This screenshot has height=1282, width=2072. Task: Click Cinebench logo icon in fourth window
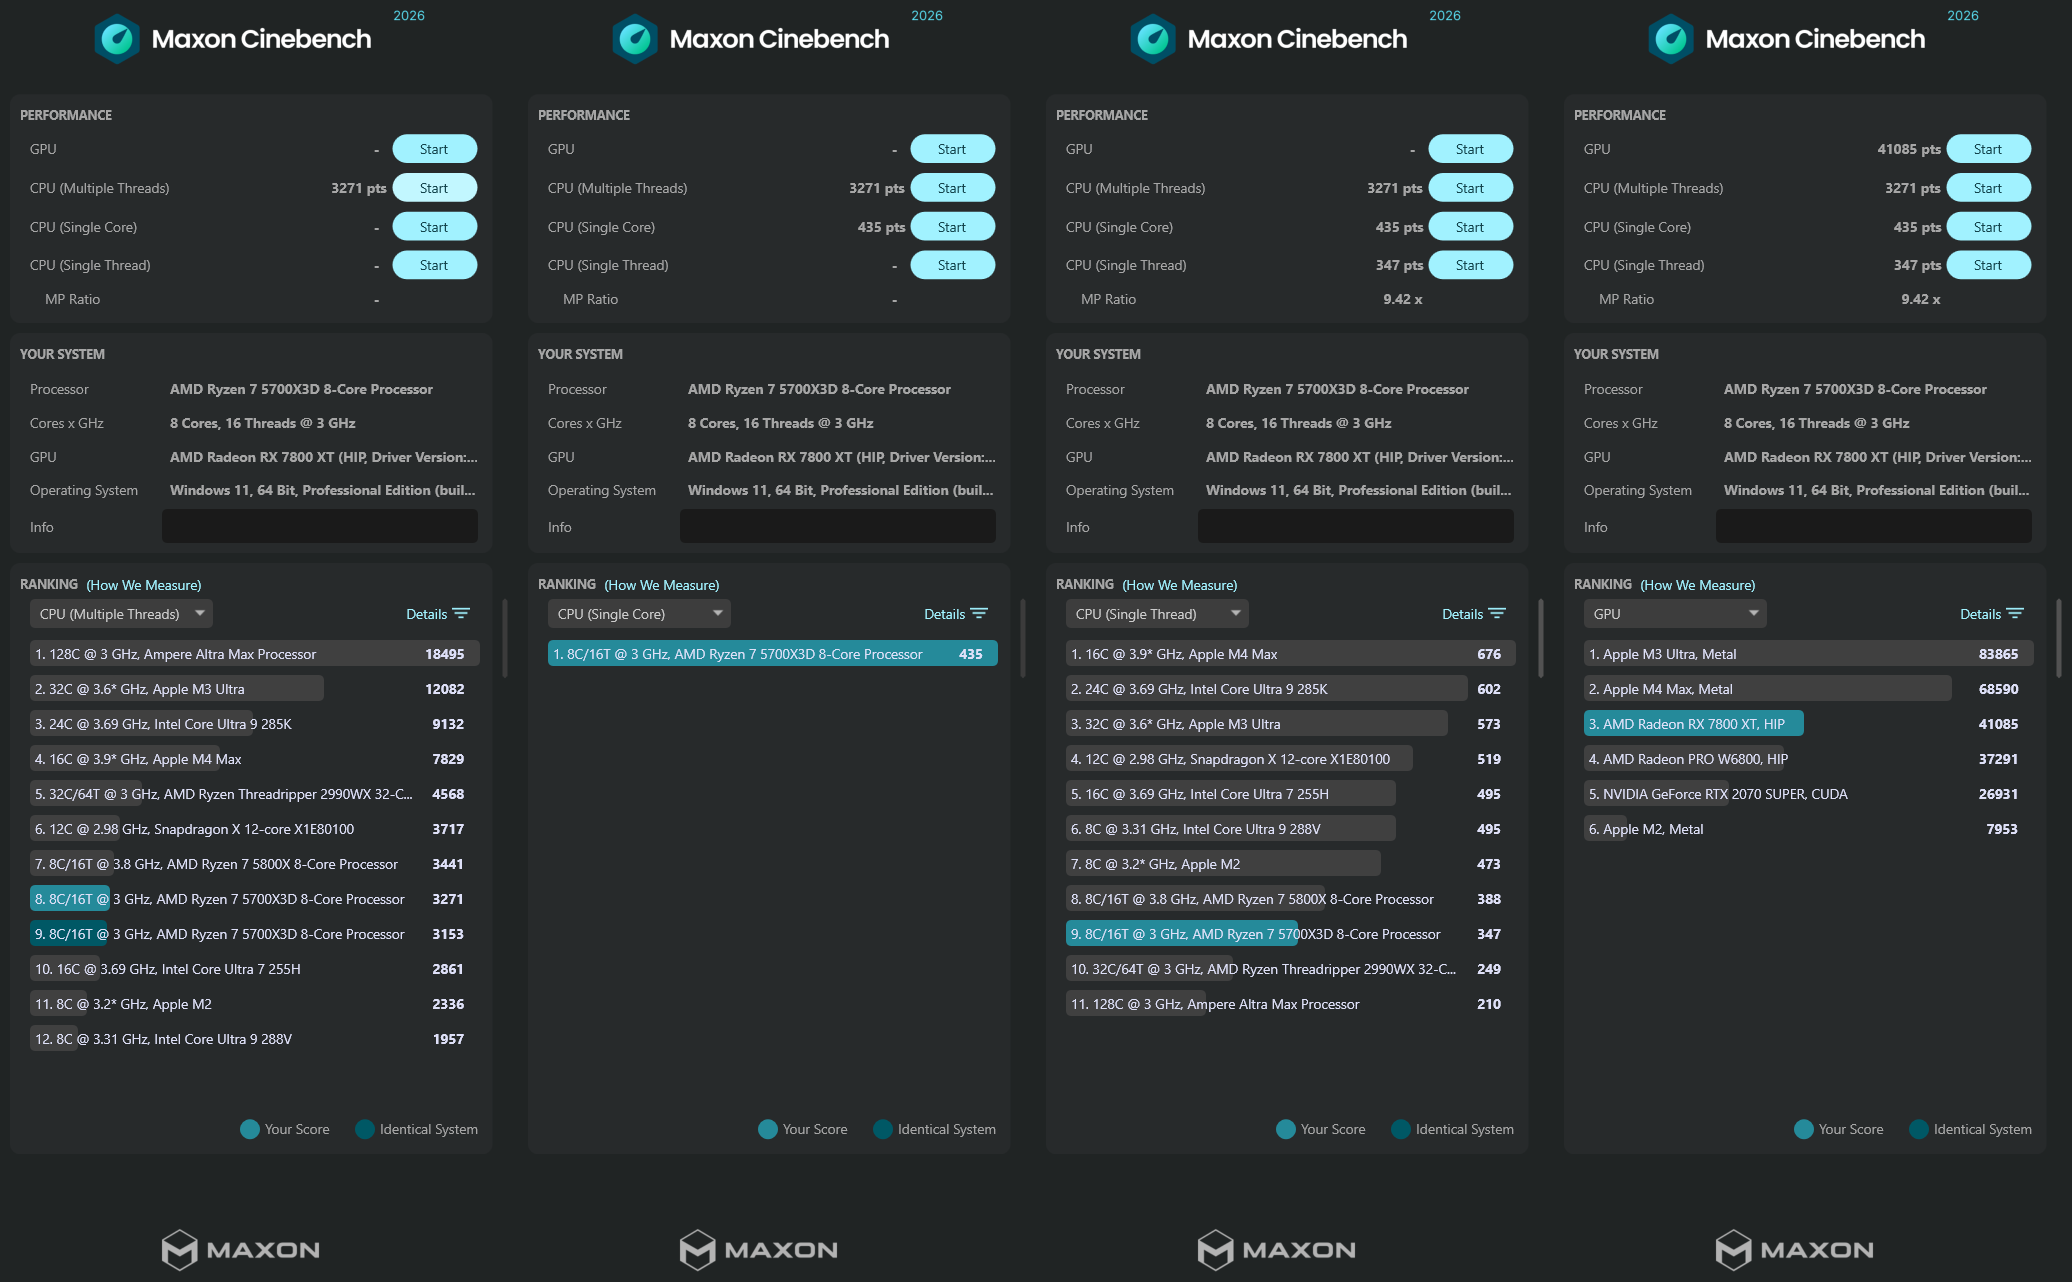(x=1671, y=39)
